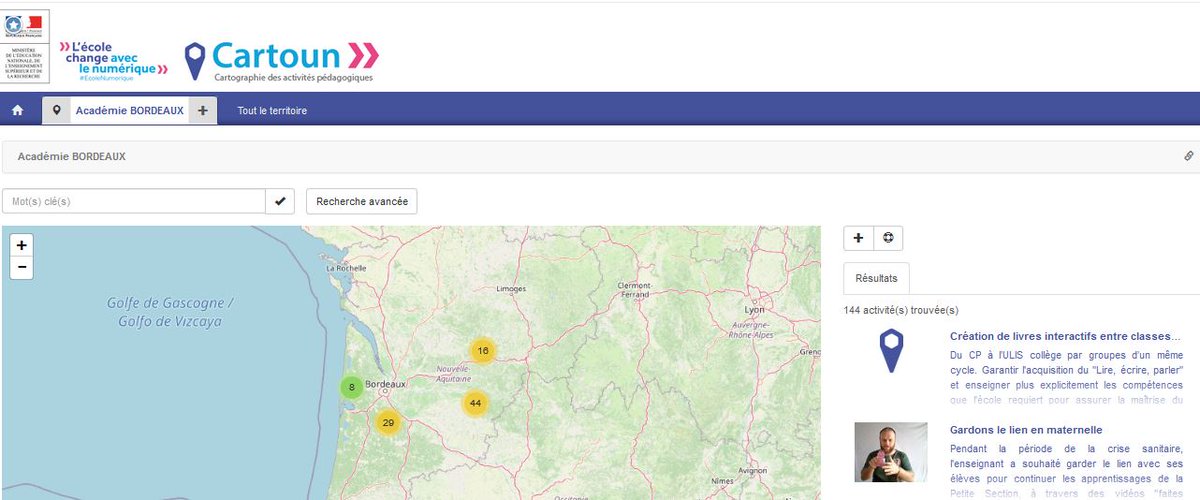Click the '144 activité(s) trouvée(s)' text

pyautogui.click(x=901, y=310)
